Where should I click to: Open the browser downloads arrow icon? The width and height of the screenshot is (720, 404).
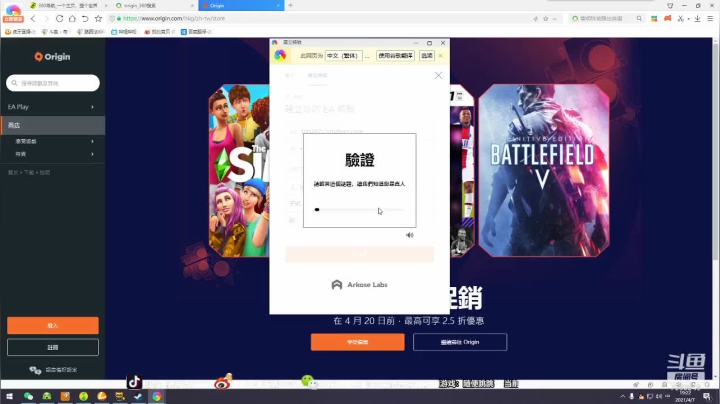[698, 18]
